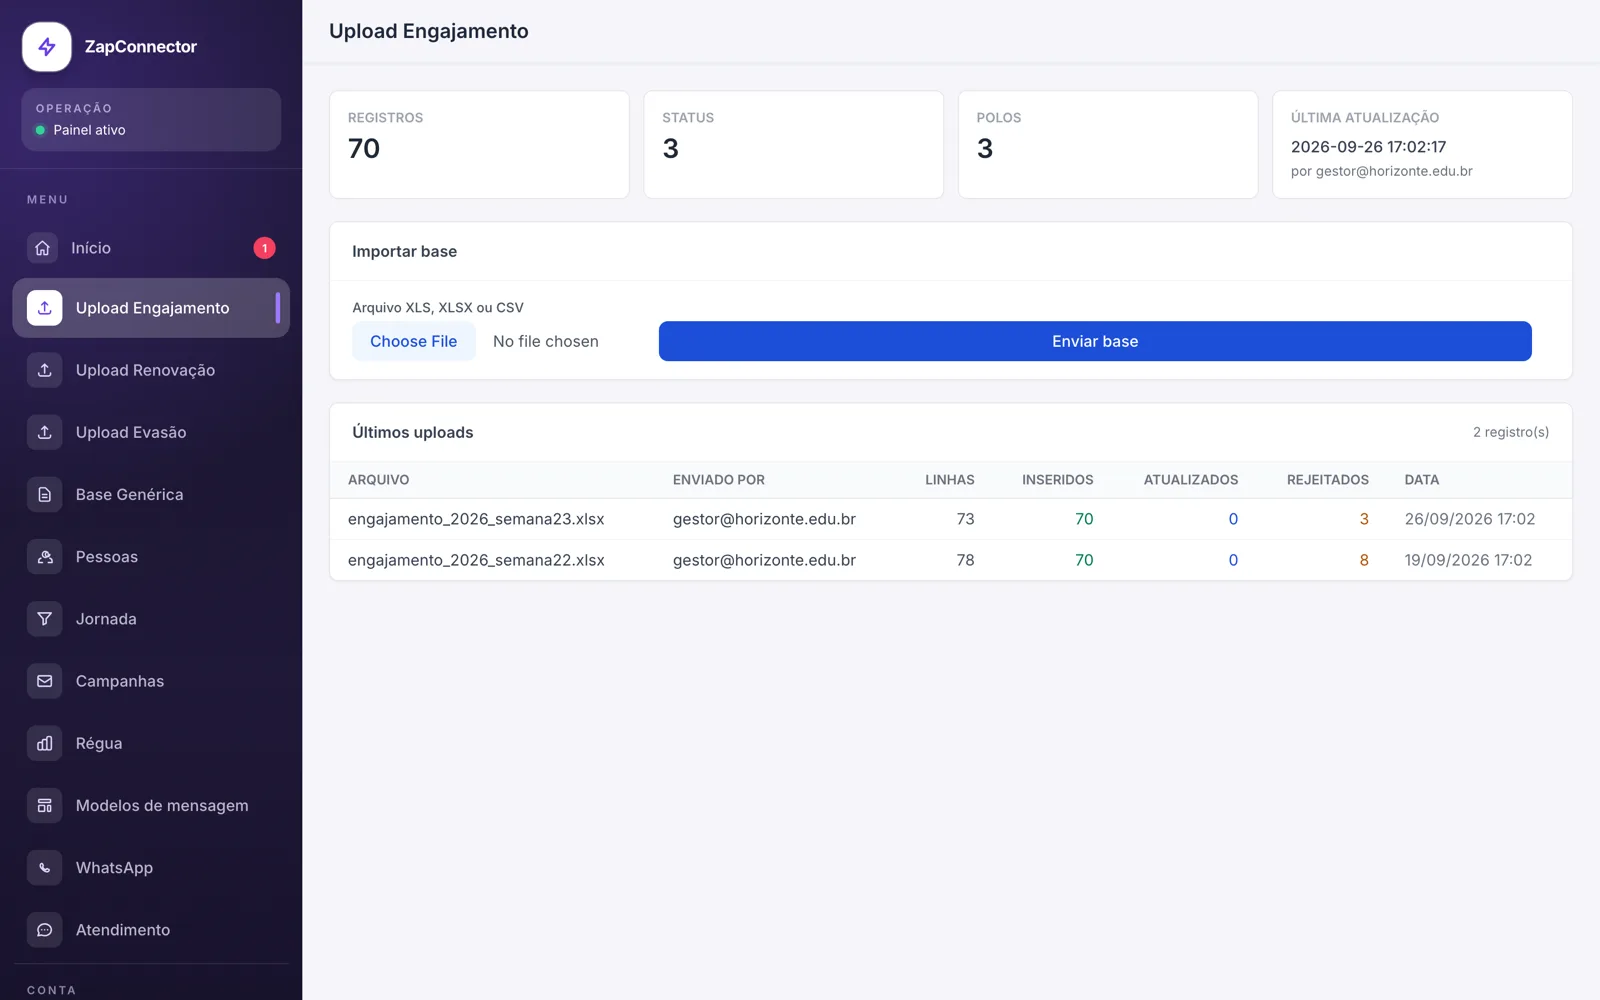1600x1000 pixels.
Task: Navigate to Base Genérica
Action: (x=151, y=494)
